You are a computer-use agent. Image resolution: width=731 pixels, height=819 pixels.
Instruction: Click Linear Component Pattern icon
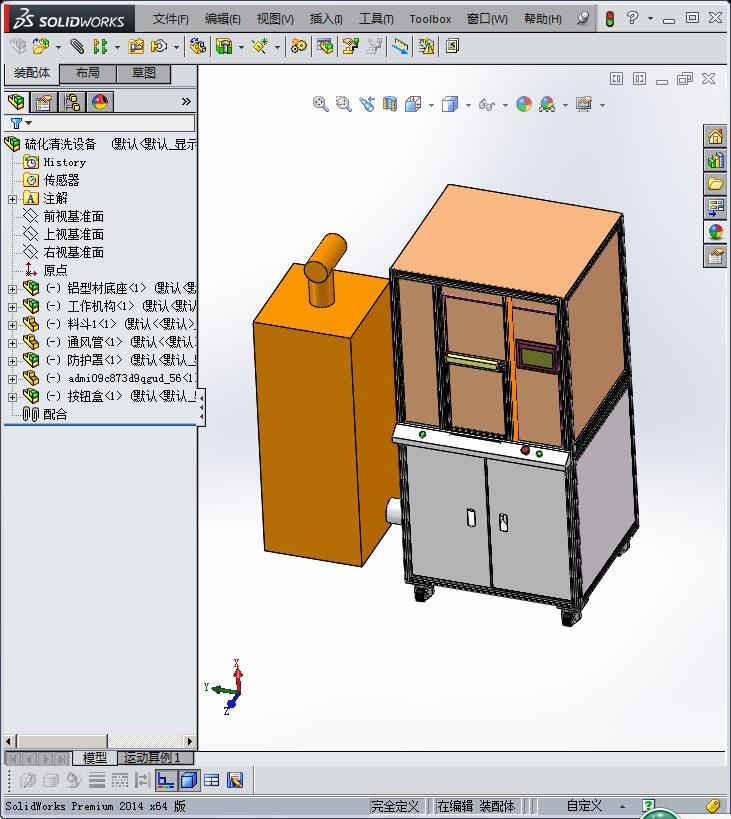pos(100,46)
